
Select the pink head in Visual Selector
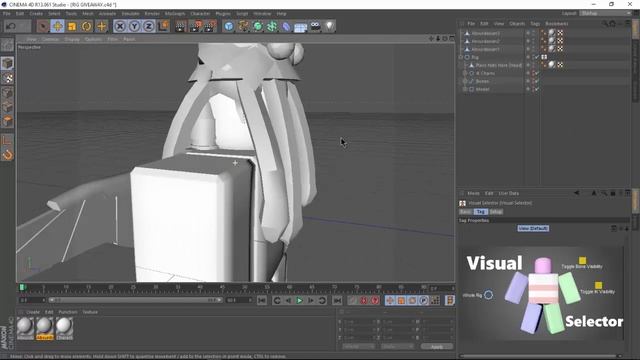(x=543, y=265)
